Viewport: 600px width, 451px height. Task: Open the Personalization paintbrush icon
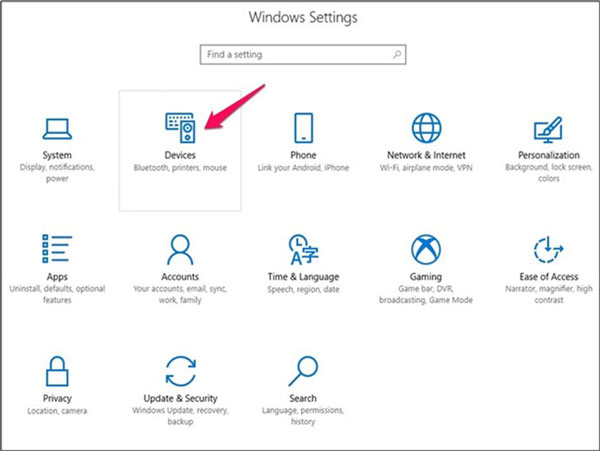point(548,130)
